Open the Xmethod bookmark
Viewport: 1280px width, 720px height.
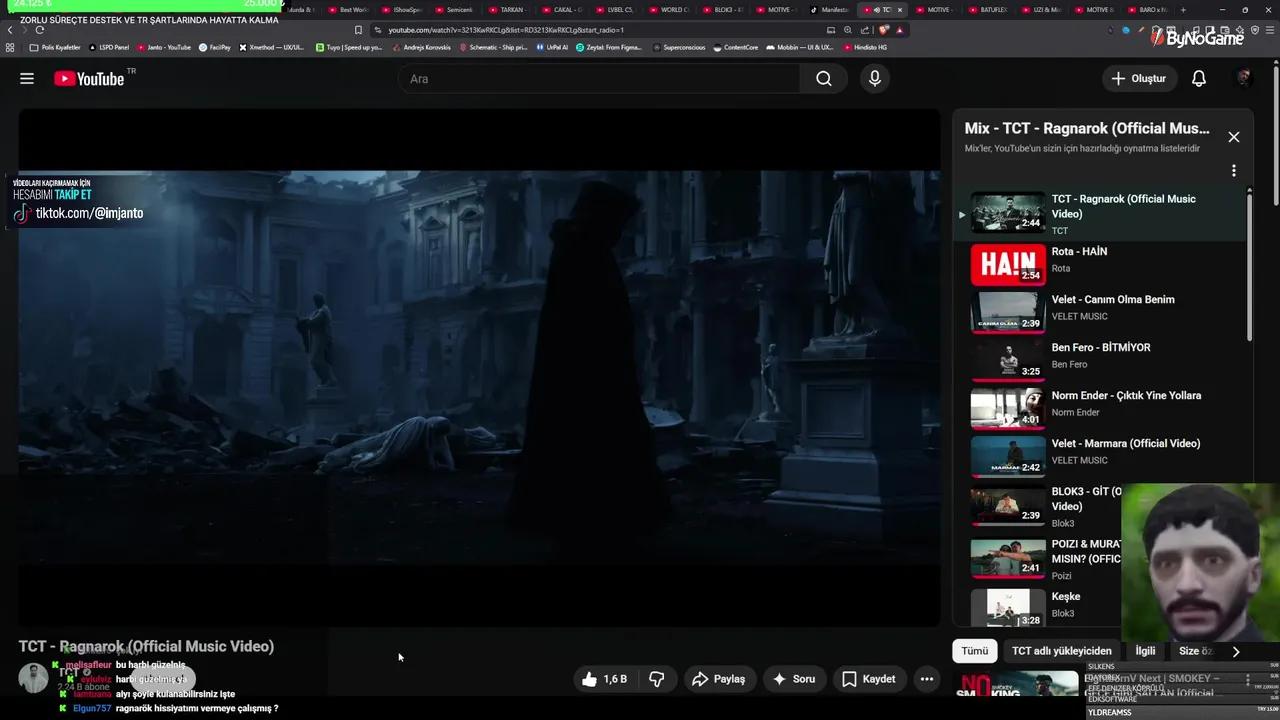click(271, 47)
